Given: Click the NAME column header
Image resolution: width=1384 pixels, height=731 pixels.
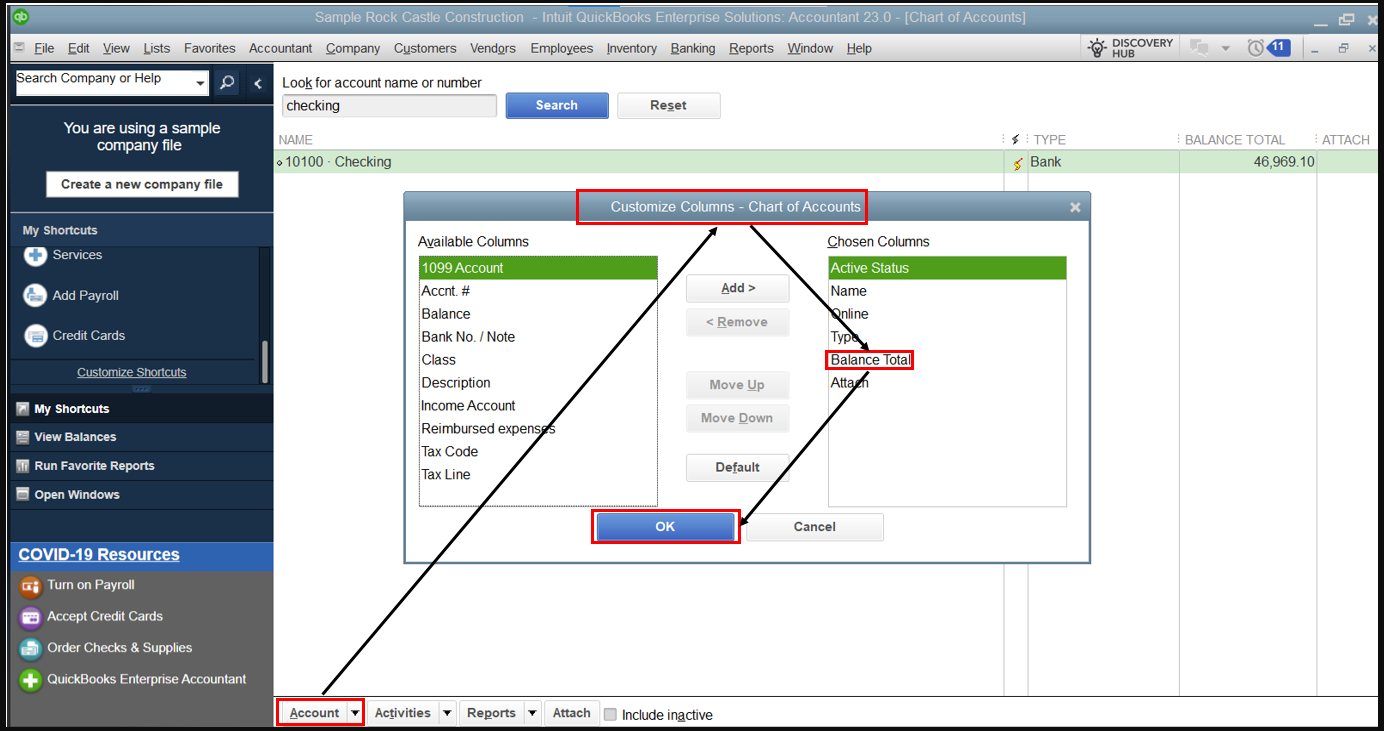Looking at the screenshot, I should coord(295,140).
